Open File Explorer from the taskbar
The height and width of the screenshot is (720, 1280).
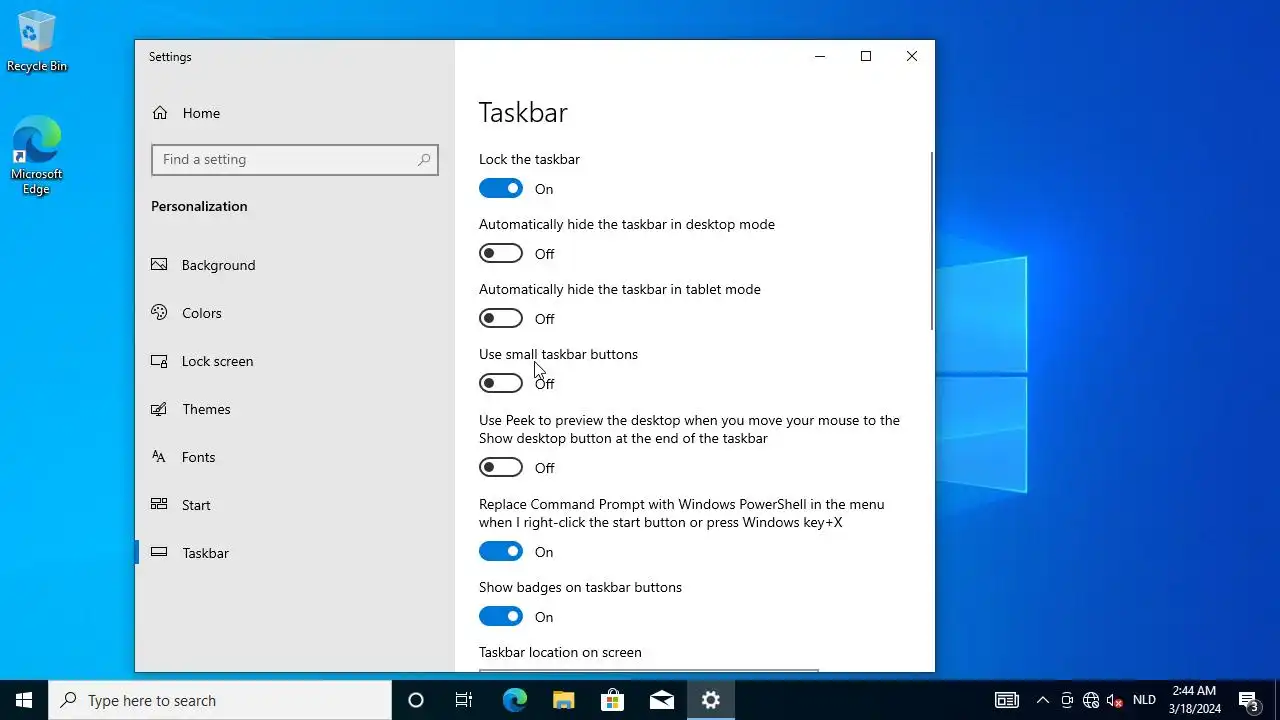563,700
